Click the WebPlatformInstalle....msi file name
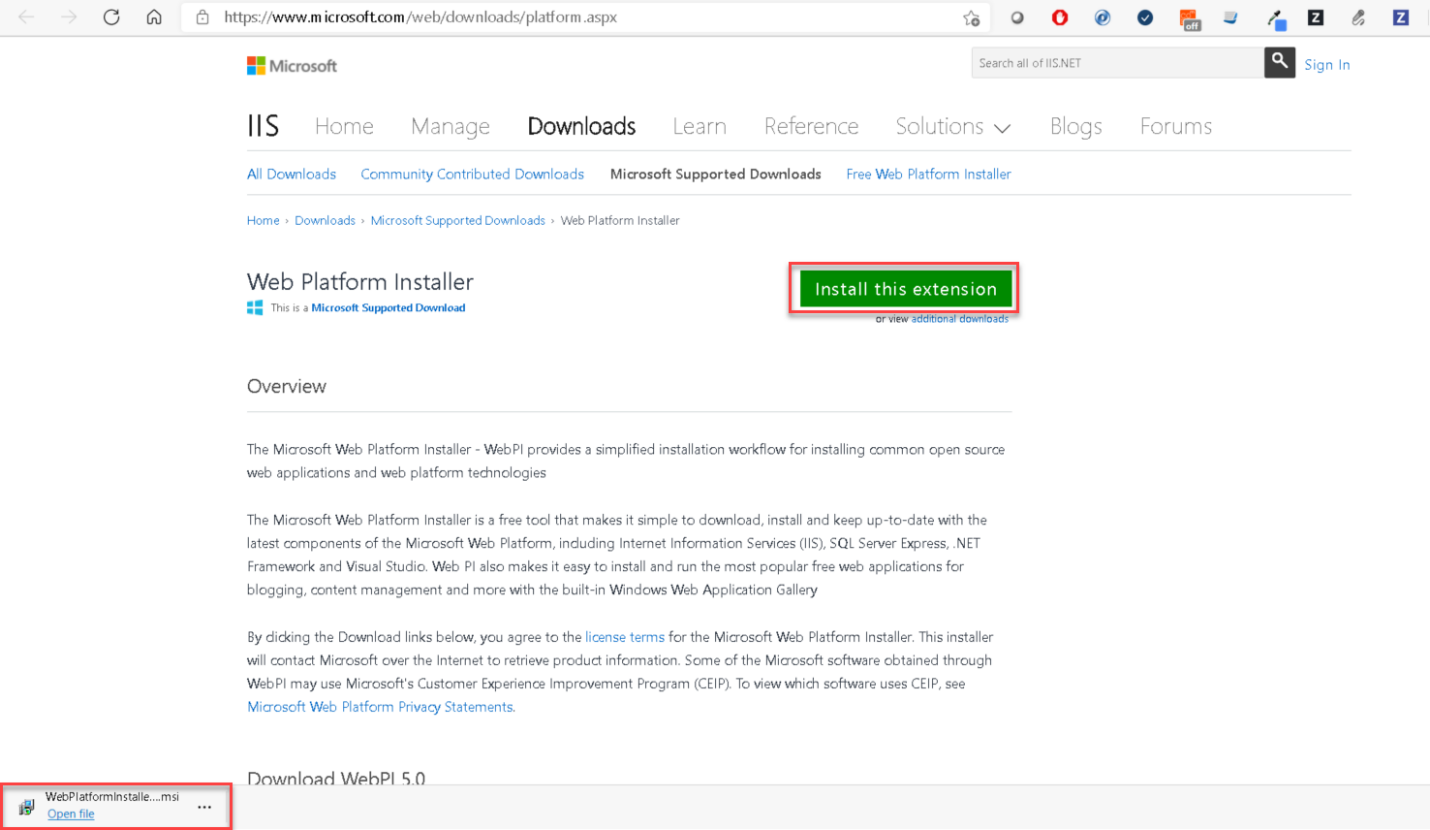 click(112, 797)
